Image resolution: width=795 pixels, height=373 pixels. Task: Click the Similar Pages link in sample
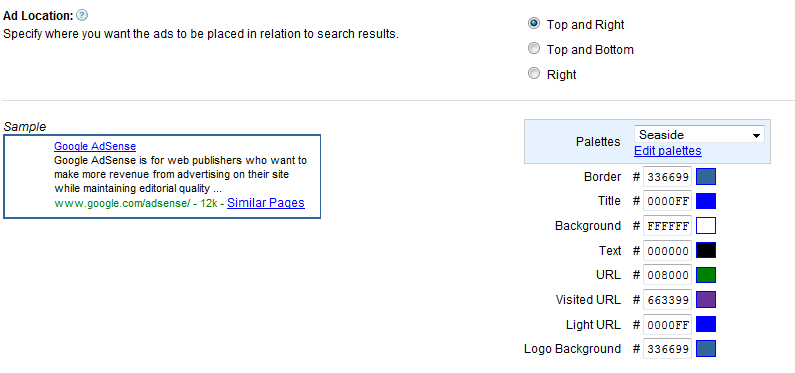point(266,203)
